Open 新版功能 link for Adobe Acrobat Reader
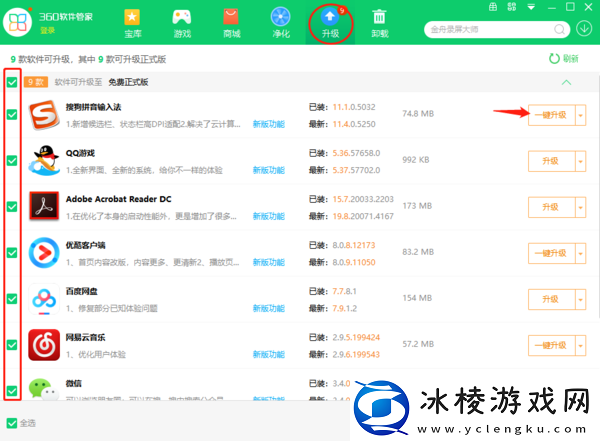 (269, 216)
